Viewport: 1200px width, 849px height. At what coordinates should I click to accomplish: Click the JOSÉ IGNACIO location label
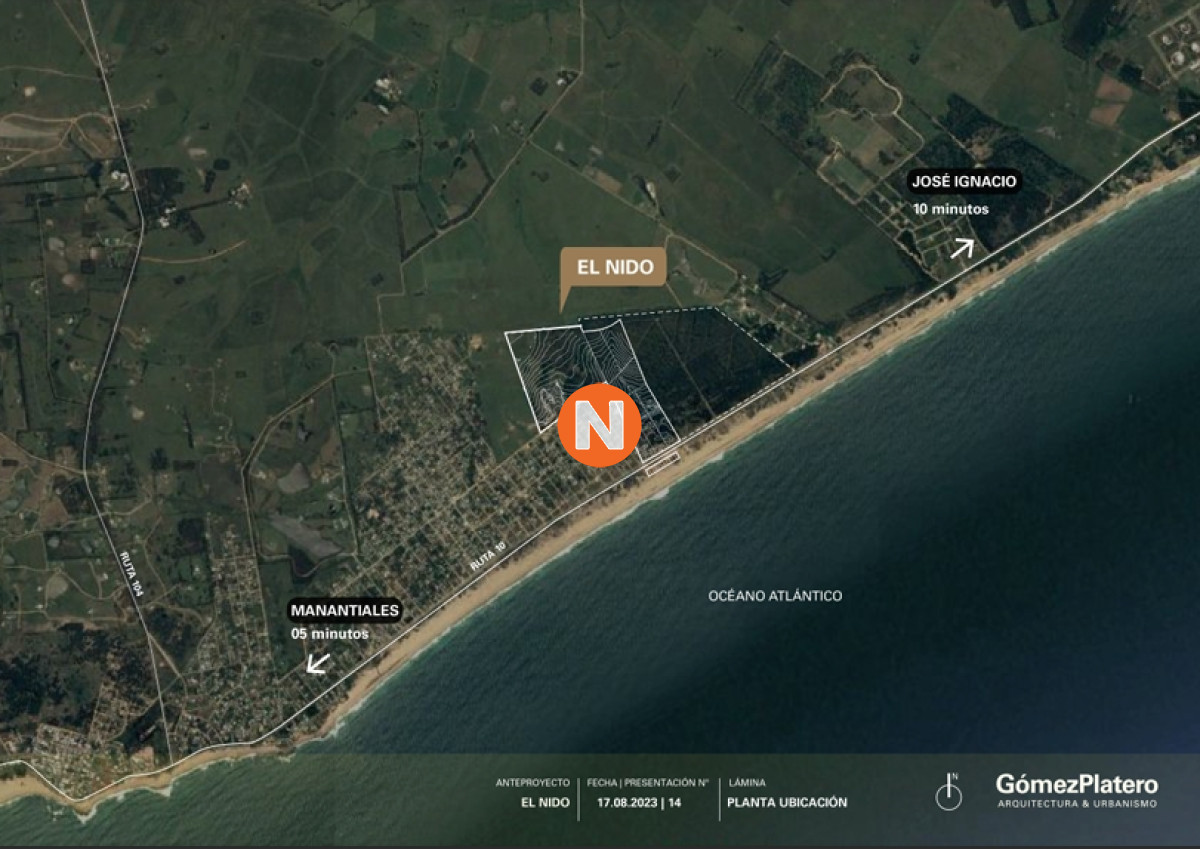pos(964,182)
